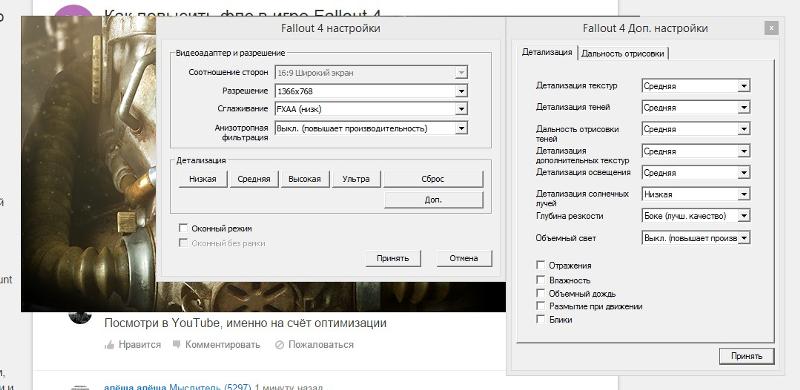
Task: Open advanced settings with Доп. button
Action: (x=433, y=200)
